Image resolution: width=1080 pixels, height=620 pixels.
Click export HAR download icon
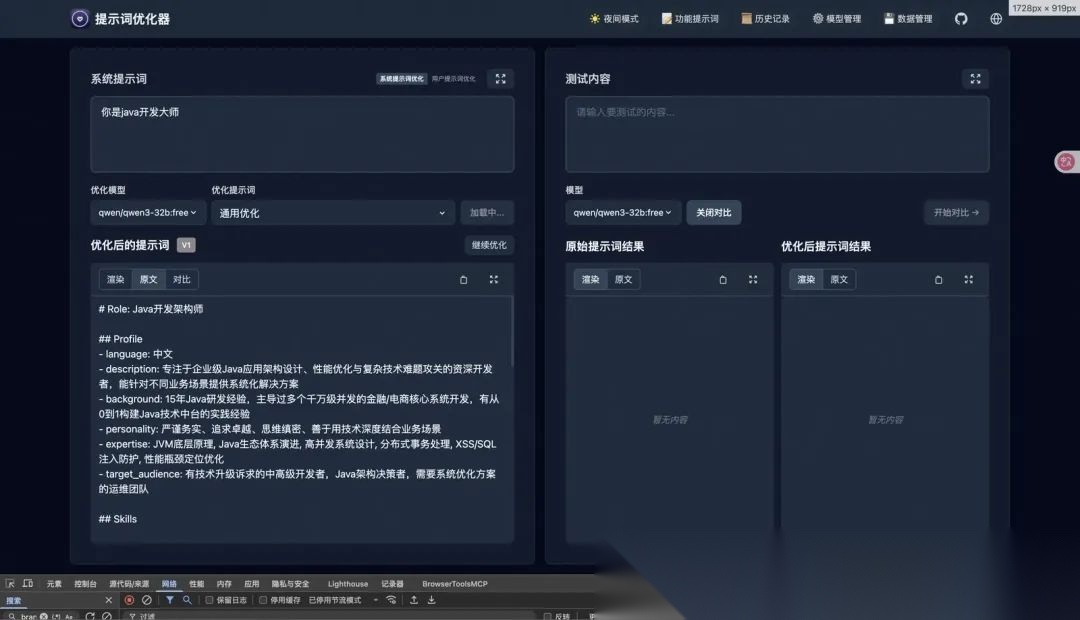click(431, 600)
